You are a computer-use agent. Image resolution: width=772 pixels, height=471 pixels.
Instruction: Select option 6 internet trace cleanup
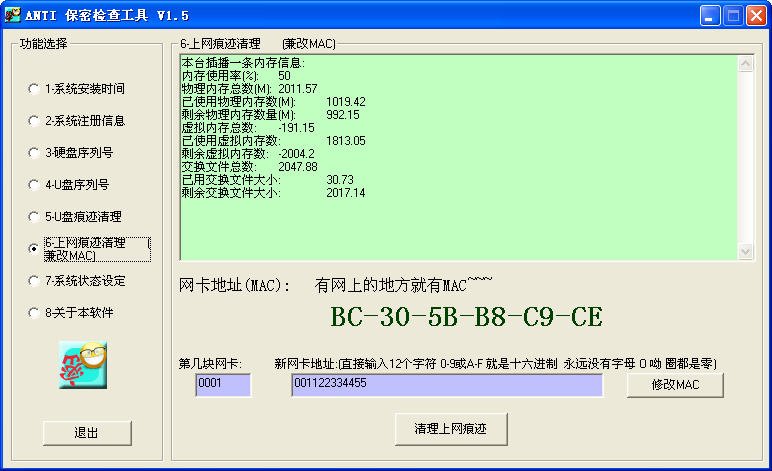(x=35, y=249)
